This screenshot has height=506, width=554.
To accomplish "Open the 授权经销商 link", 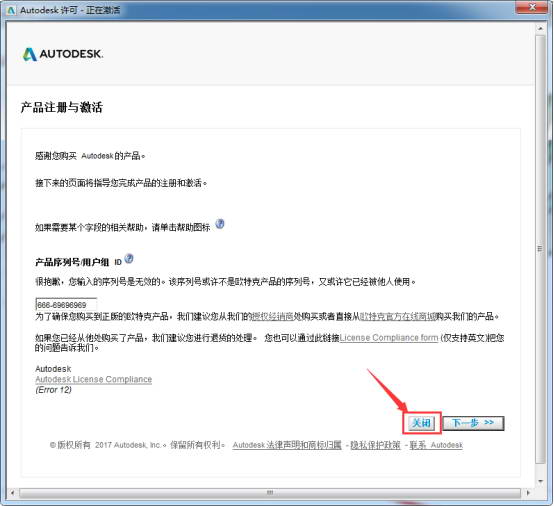I will 272,316.
